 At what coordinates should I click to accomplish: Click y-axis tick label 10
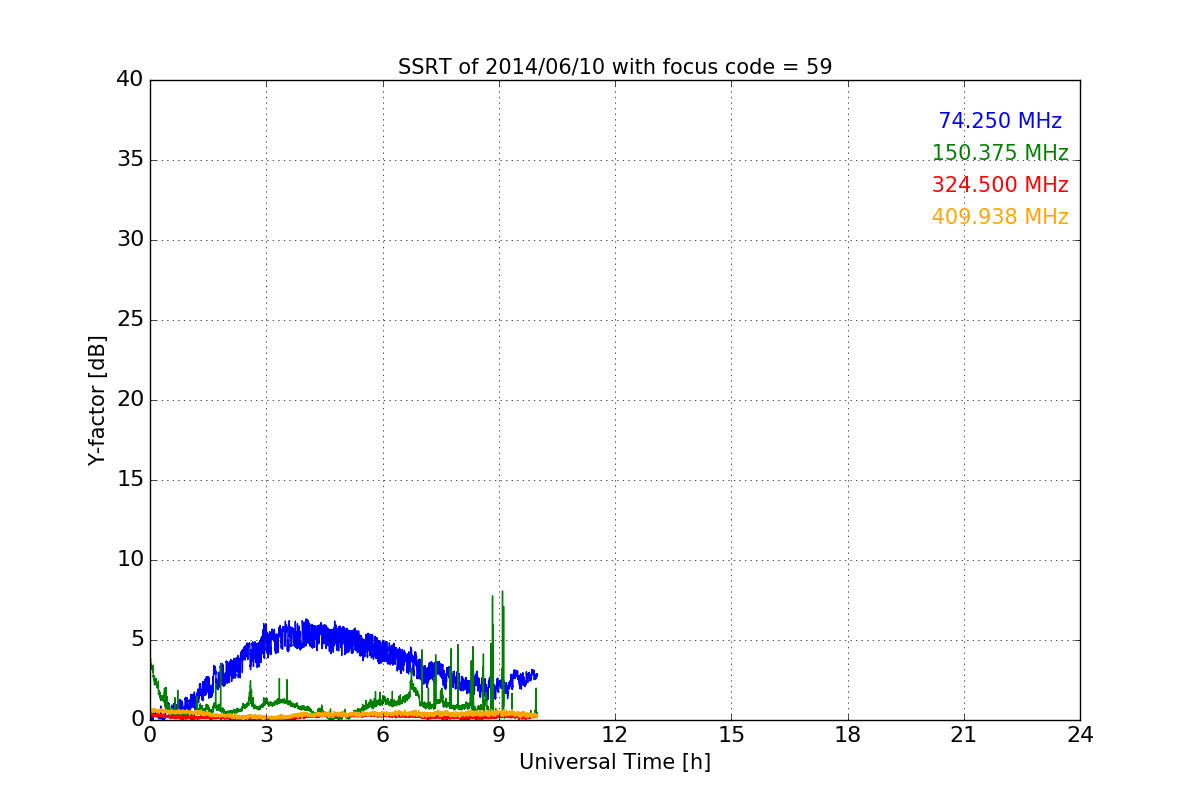coord(130,560)
